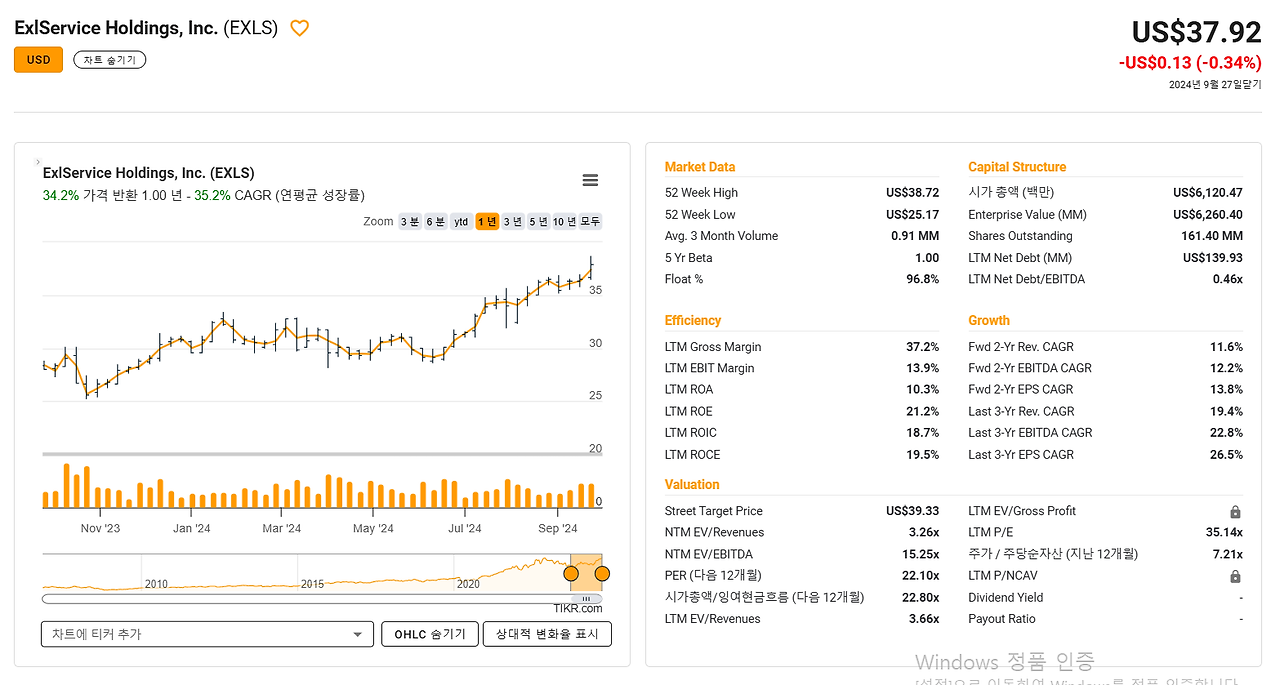Click the navigator scrollbar thumb
The image size is (1280, 685).
pyautogui.click(x=586, y=599)
